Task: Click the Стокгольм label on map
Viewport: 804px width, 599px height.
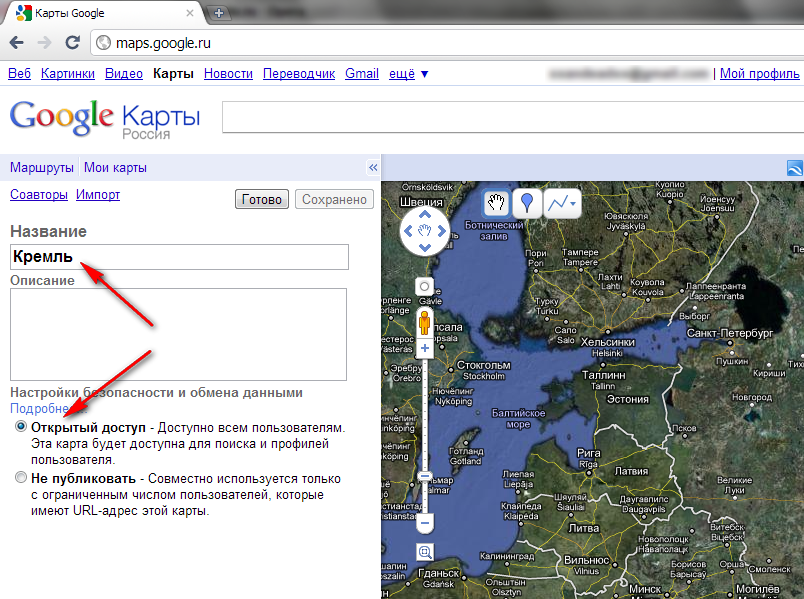Action: [x=484, y=365]
